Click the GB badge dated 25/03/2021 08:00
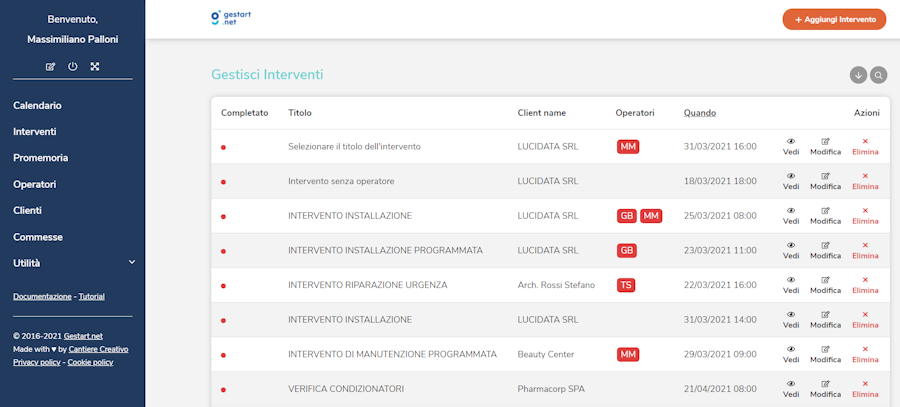Image resolution: width=900 pixels, height=407 pixels. [627, 216]
